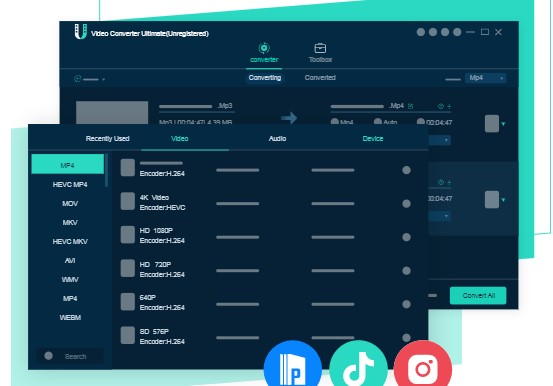Click the blue P app icon
Viewport: 553px width, 386px height.
point(292,363)
